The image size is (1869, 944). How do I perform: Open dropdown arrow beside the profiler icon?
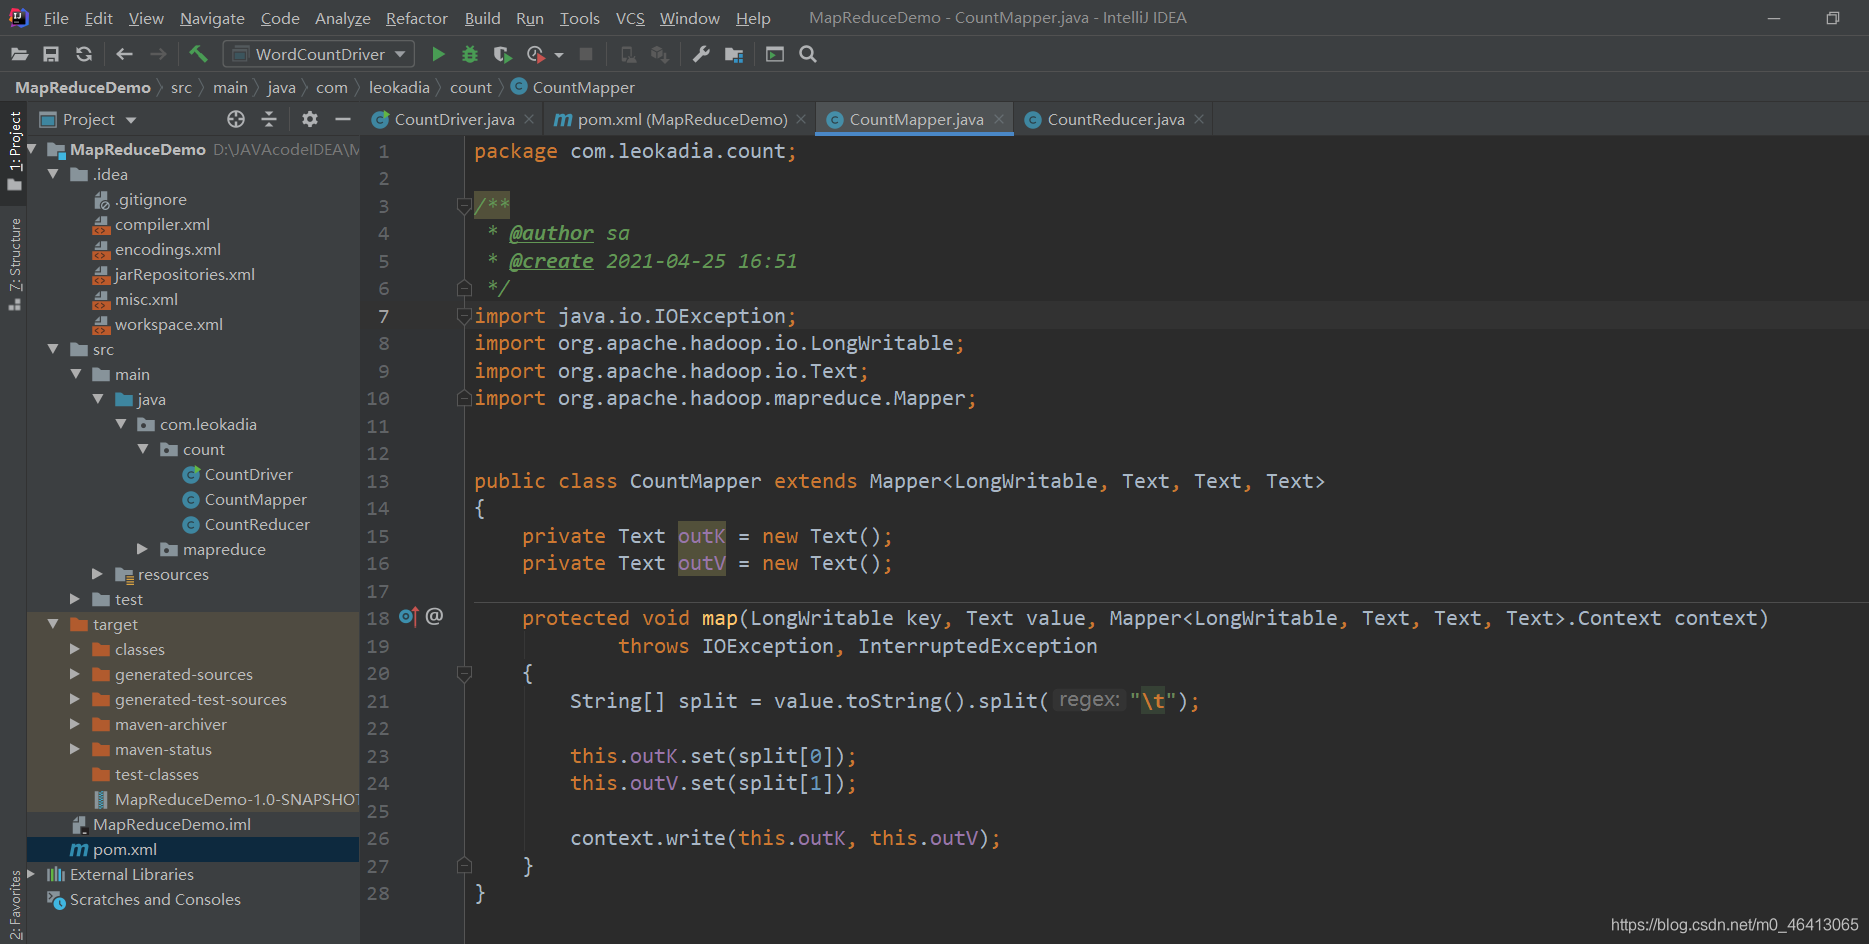click(559, 54)
